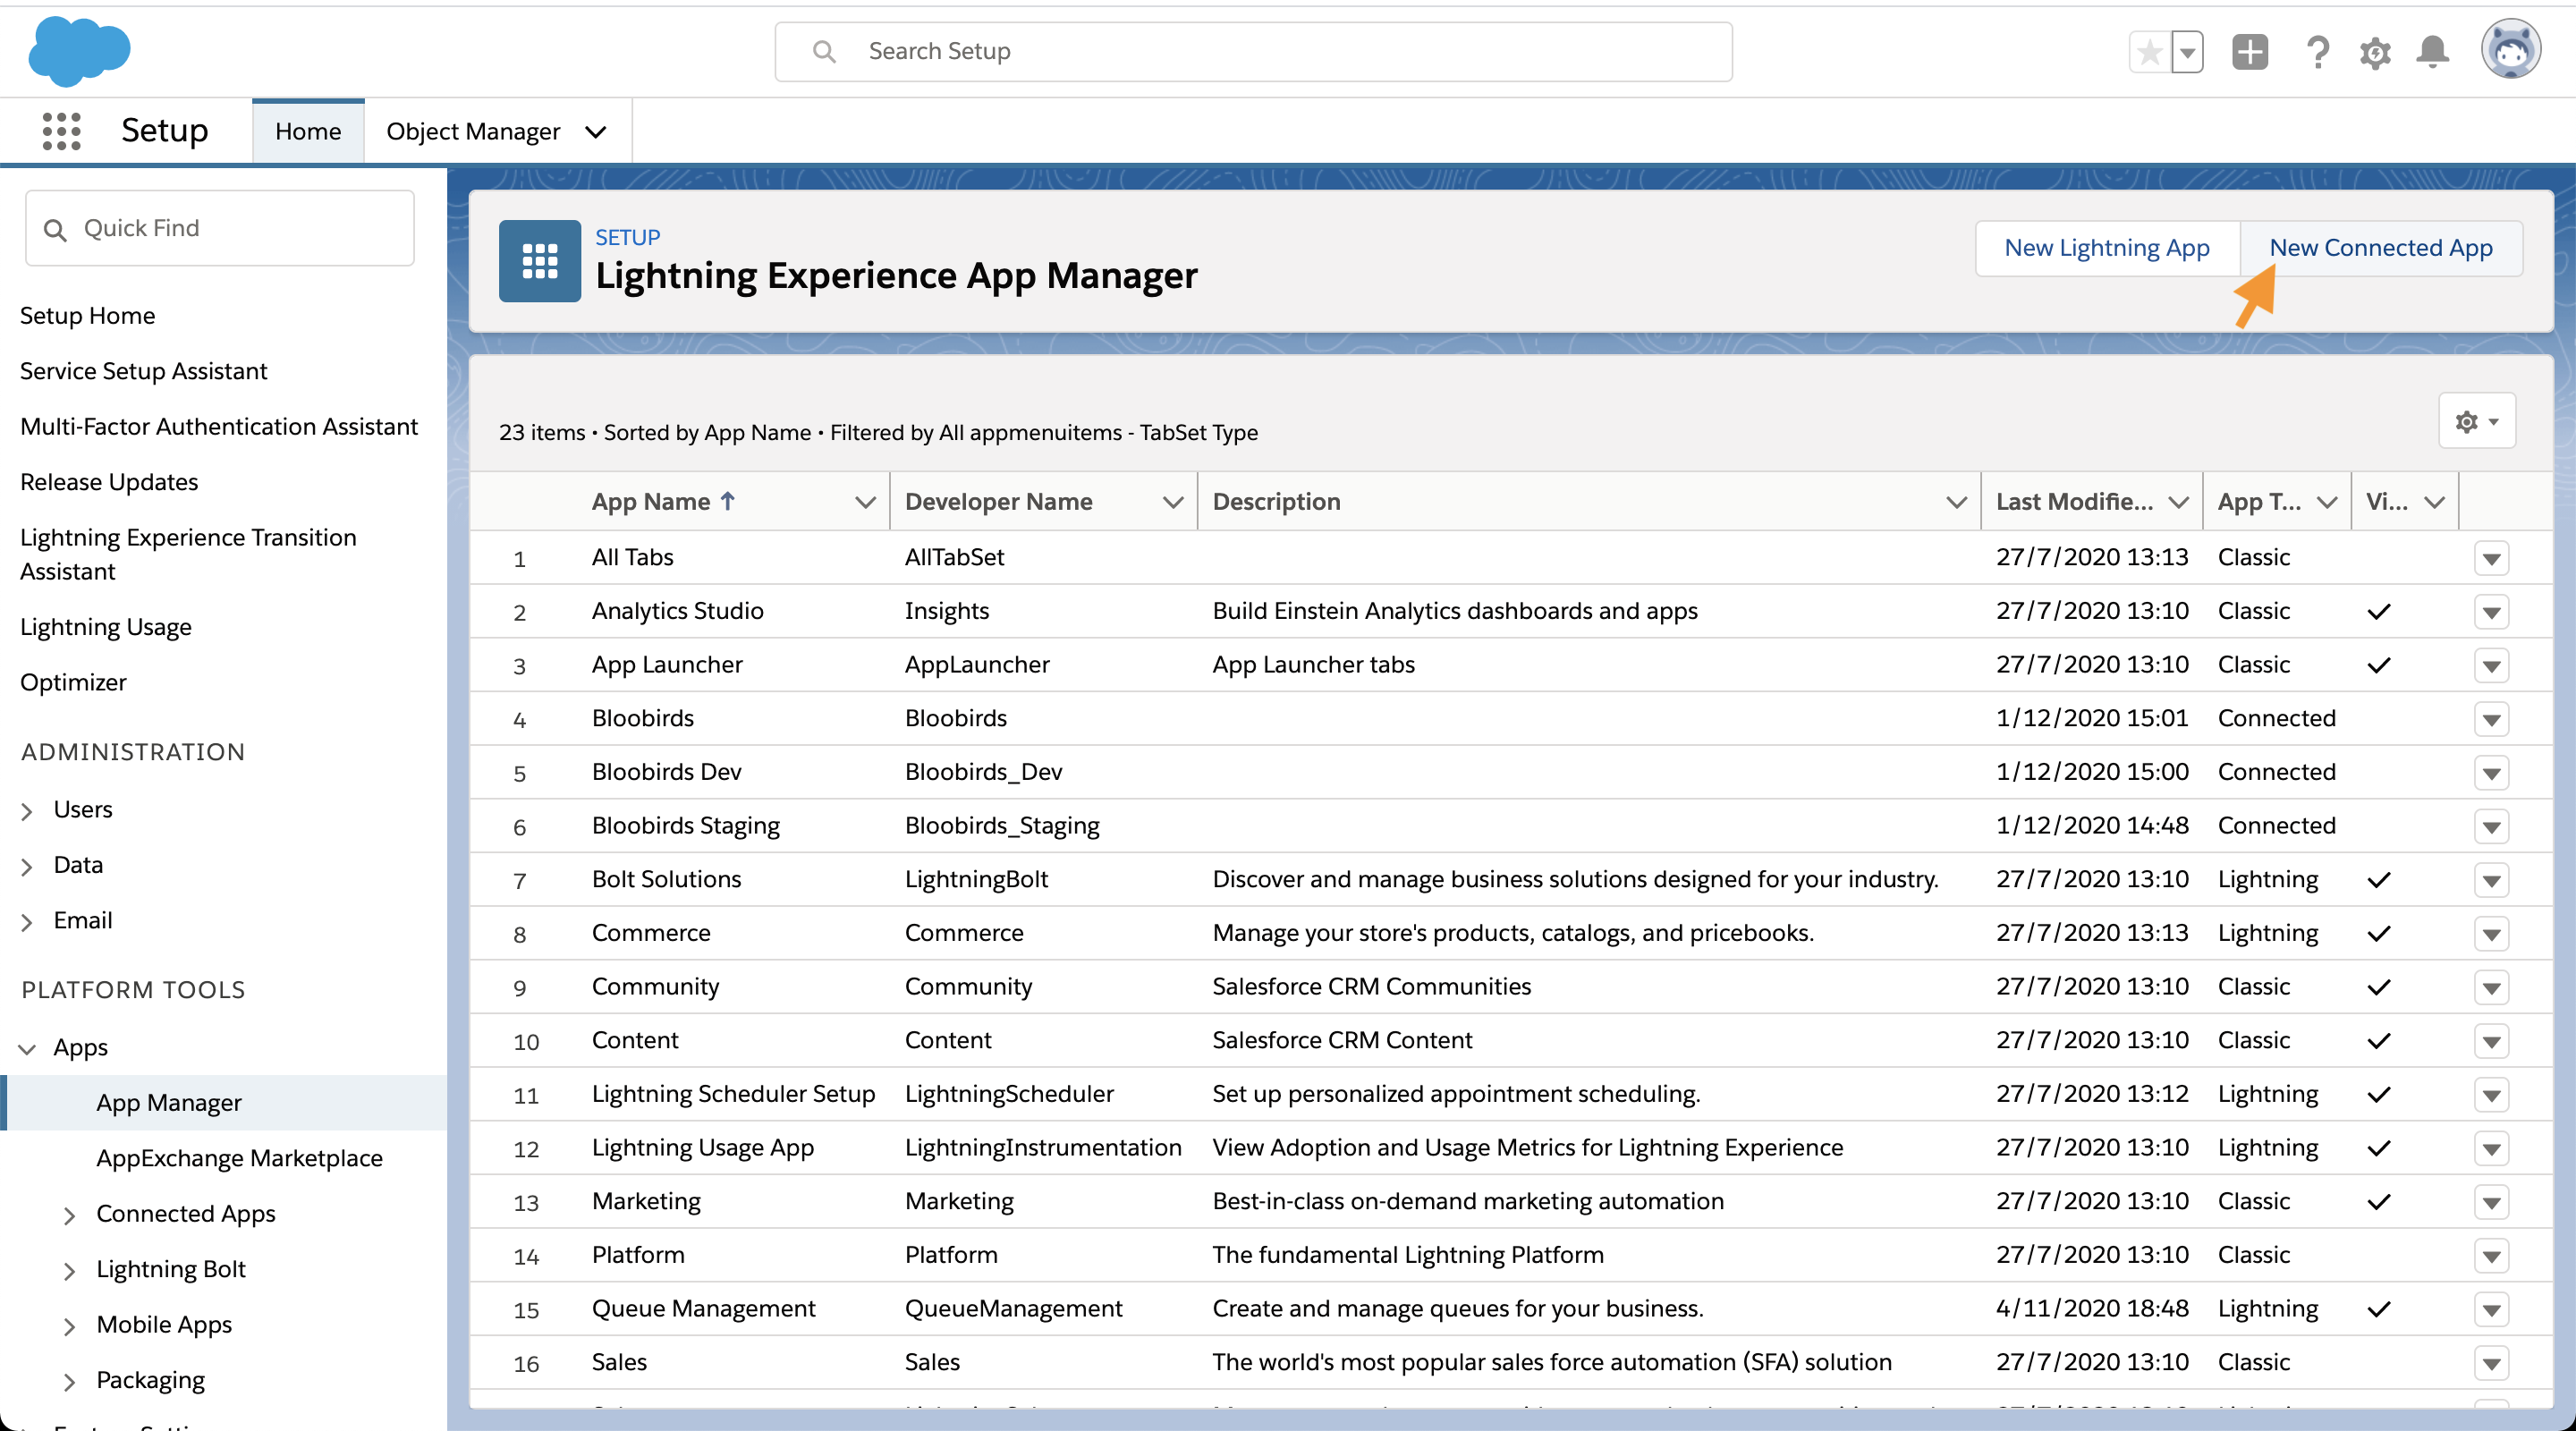The height and width of the screenshot is (1431, 2576).
Task: Open the favorites list dropdown arrow
Action: point(2187,52)
